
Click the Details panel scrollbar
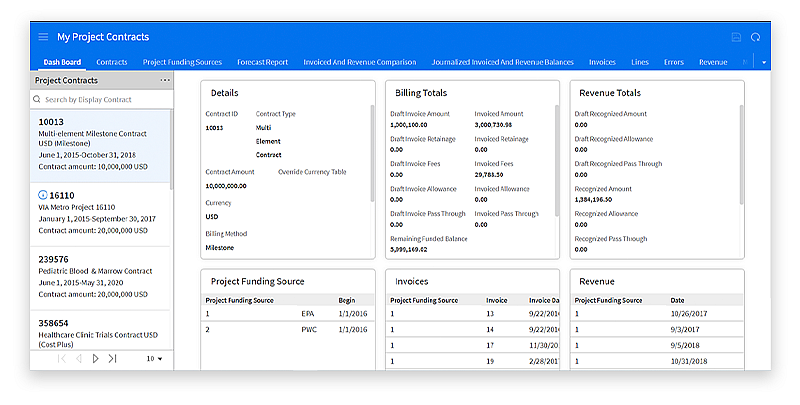click(x=371, y=150)
